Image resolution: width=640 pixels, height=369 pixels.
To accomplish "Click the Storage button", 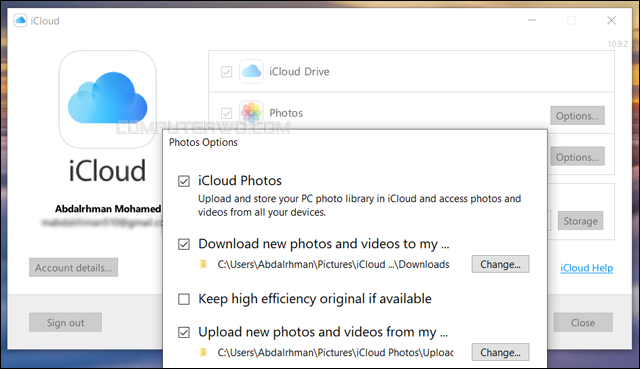I will pyautogui.click(x=580, y=221).
